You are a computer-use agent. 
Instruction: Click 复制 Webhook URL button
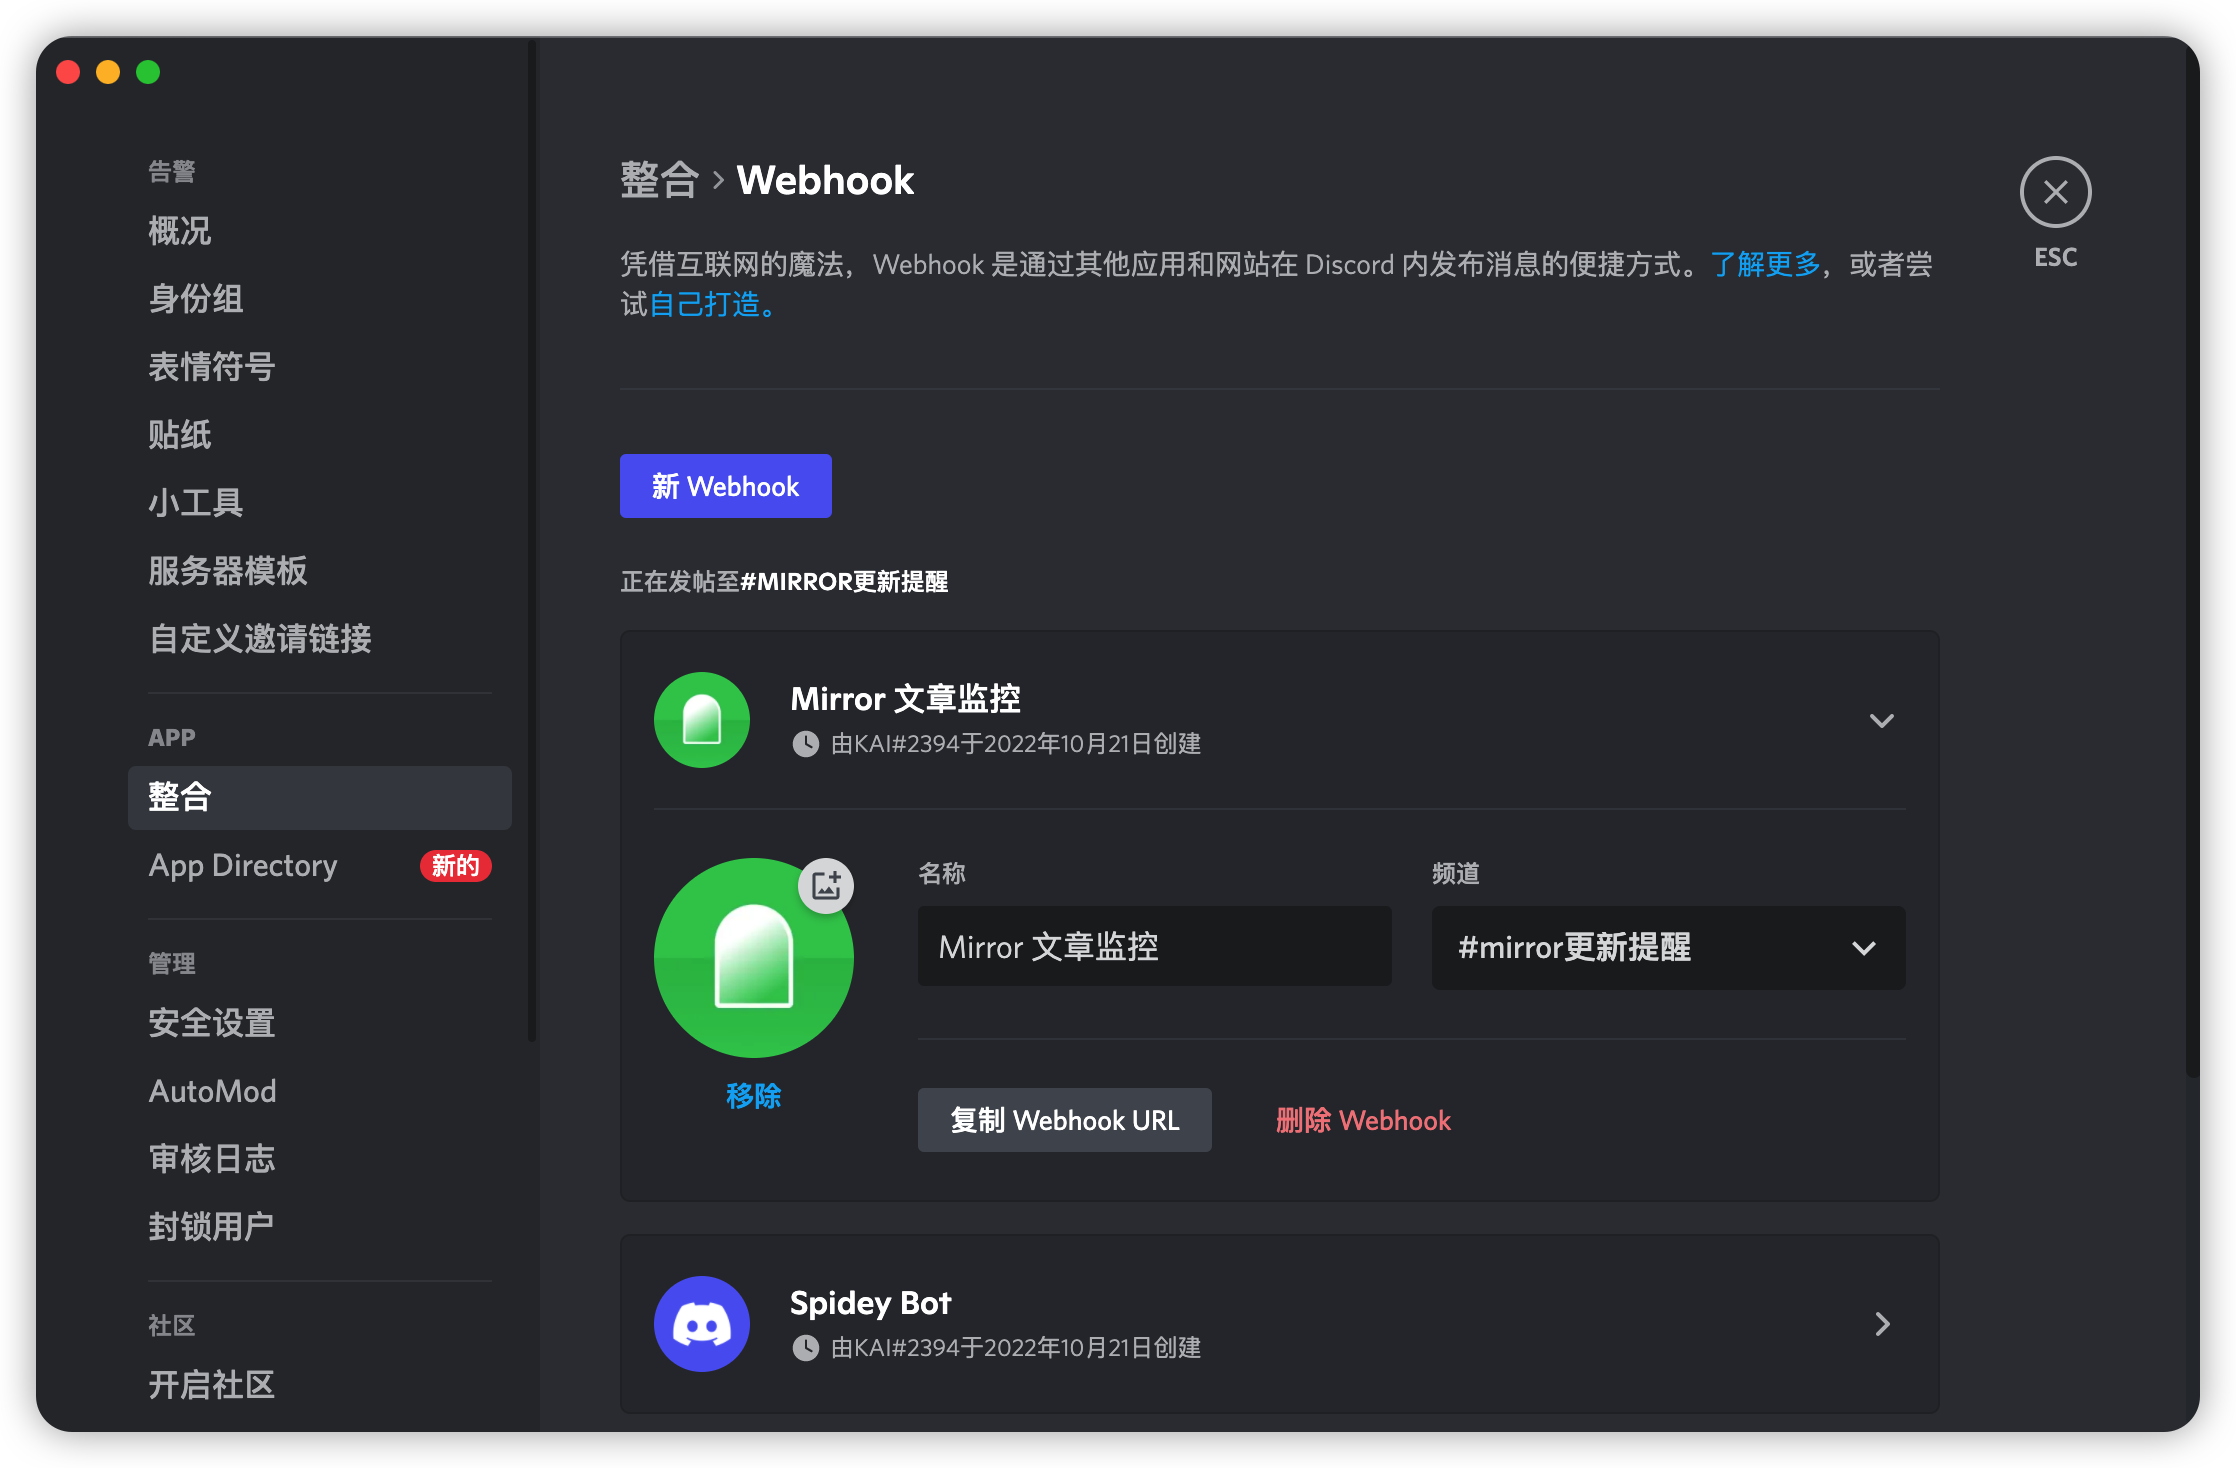tap(1064, 1120)
